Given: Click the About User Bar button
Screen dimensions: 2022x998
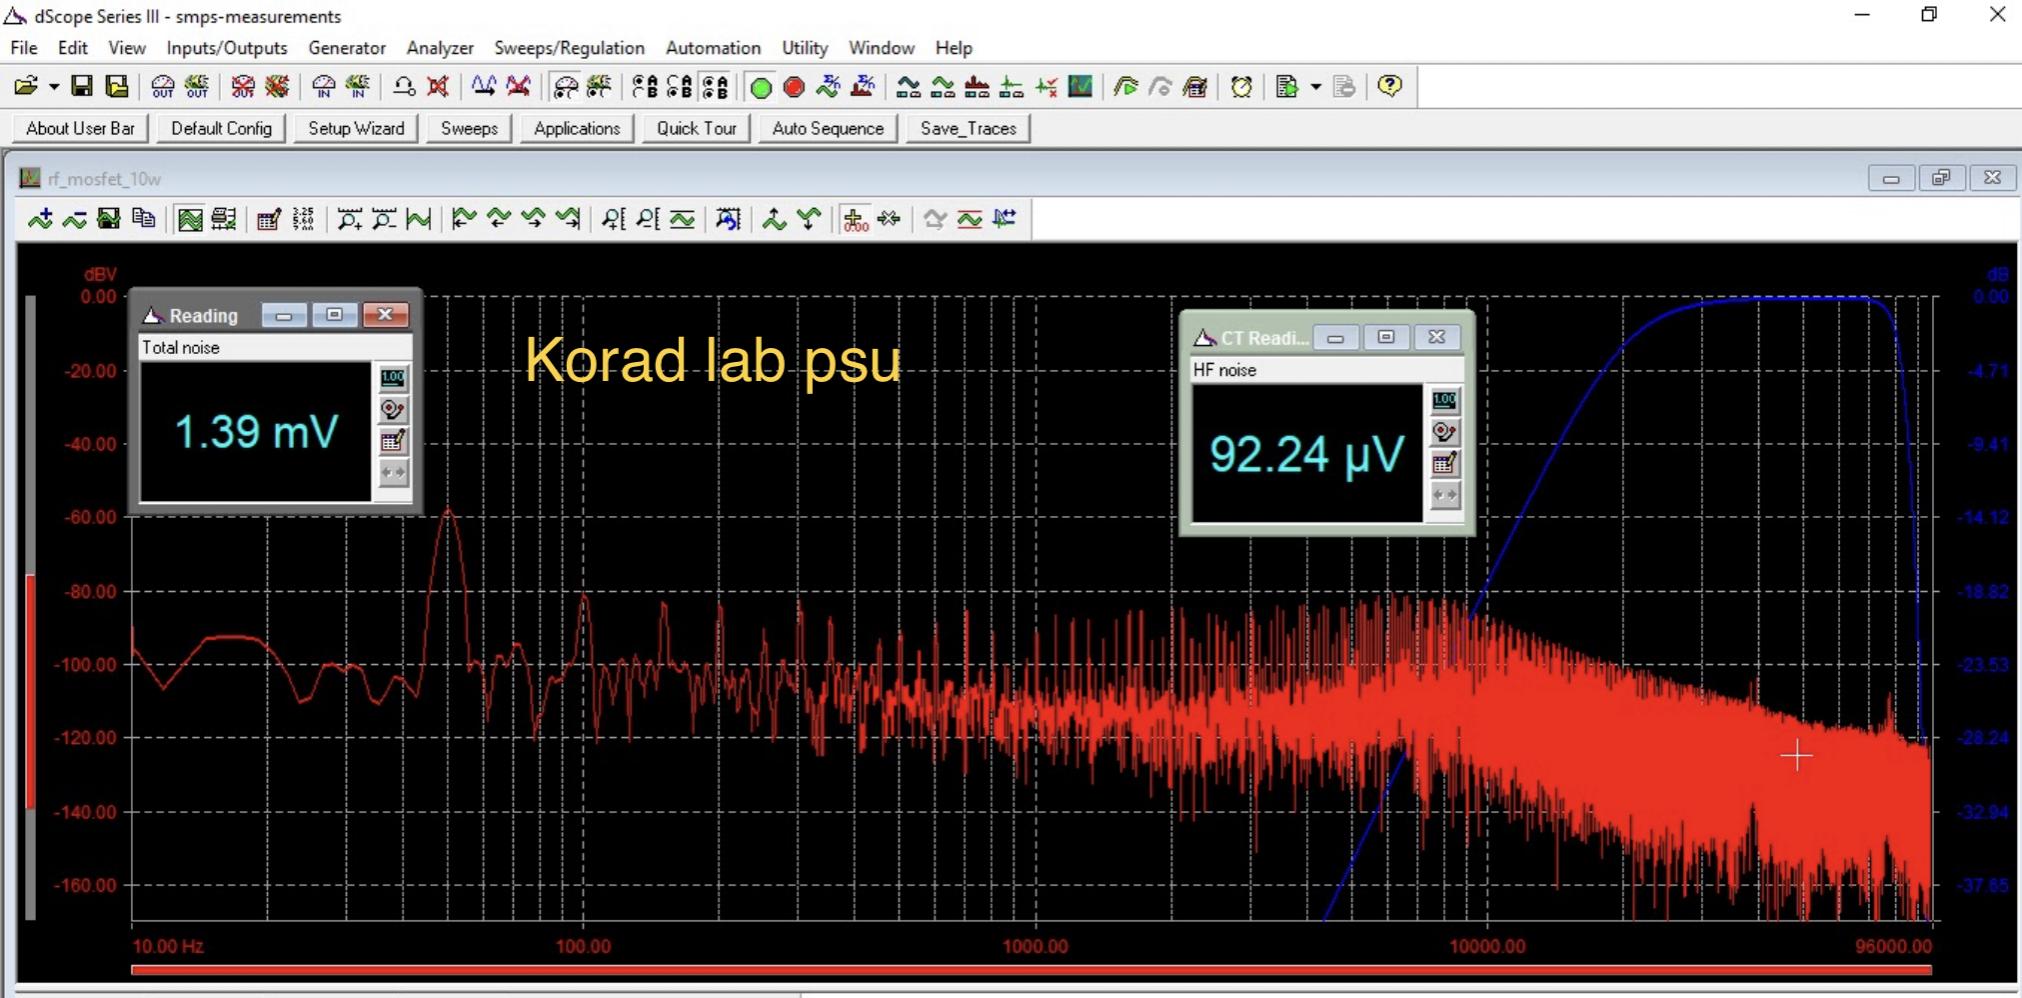Looking at the screenshot, I should point(80,128).
